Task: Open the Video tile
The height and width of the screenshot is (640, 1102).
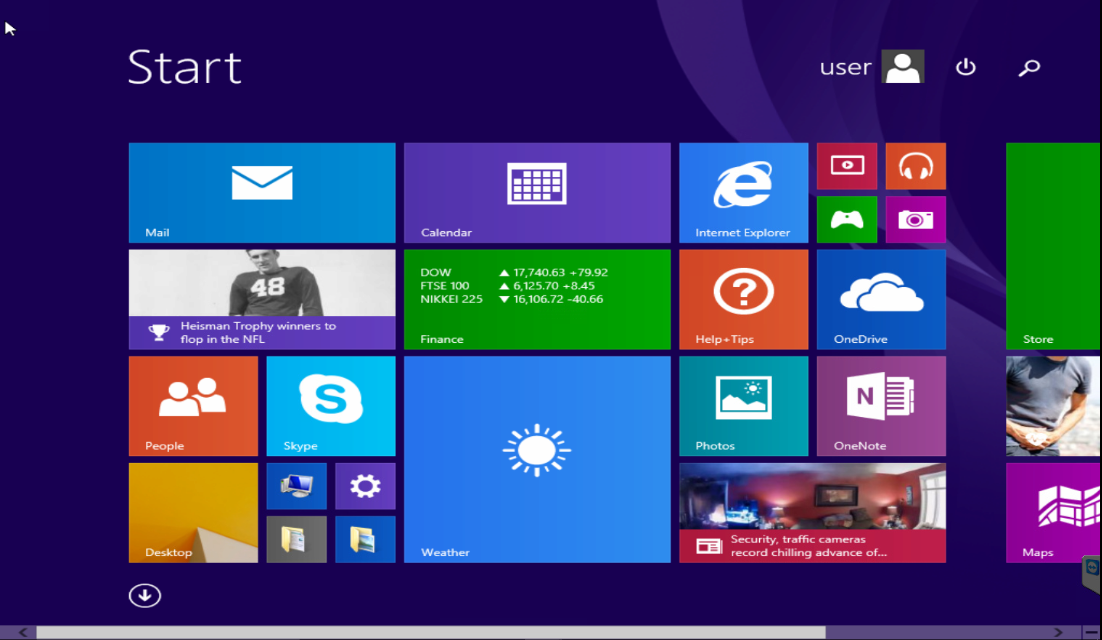Action: [x=847, y=166]
